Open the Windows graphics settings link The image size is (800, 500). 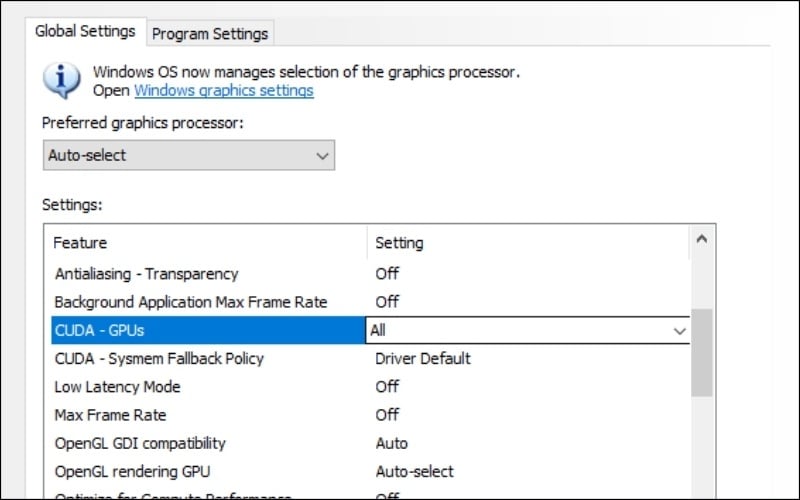[224, 91]
